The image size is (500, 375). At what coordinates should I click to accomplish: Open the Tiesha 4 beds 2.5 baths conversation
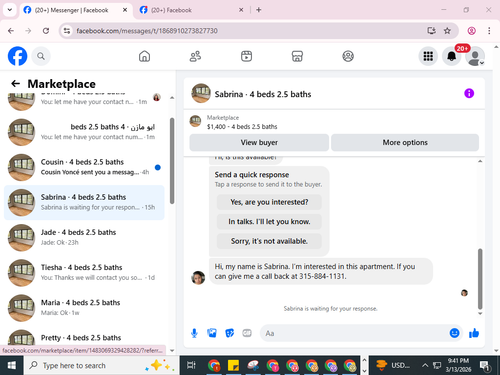84,272
